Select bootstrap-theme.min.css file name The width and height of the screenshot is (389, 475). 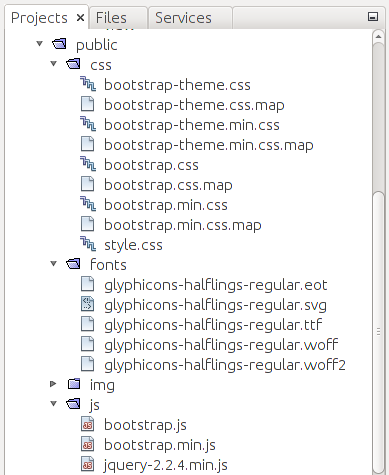point(192,125)
